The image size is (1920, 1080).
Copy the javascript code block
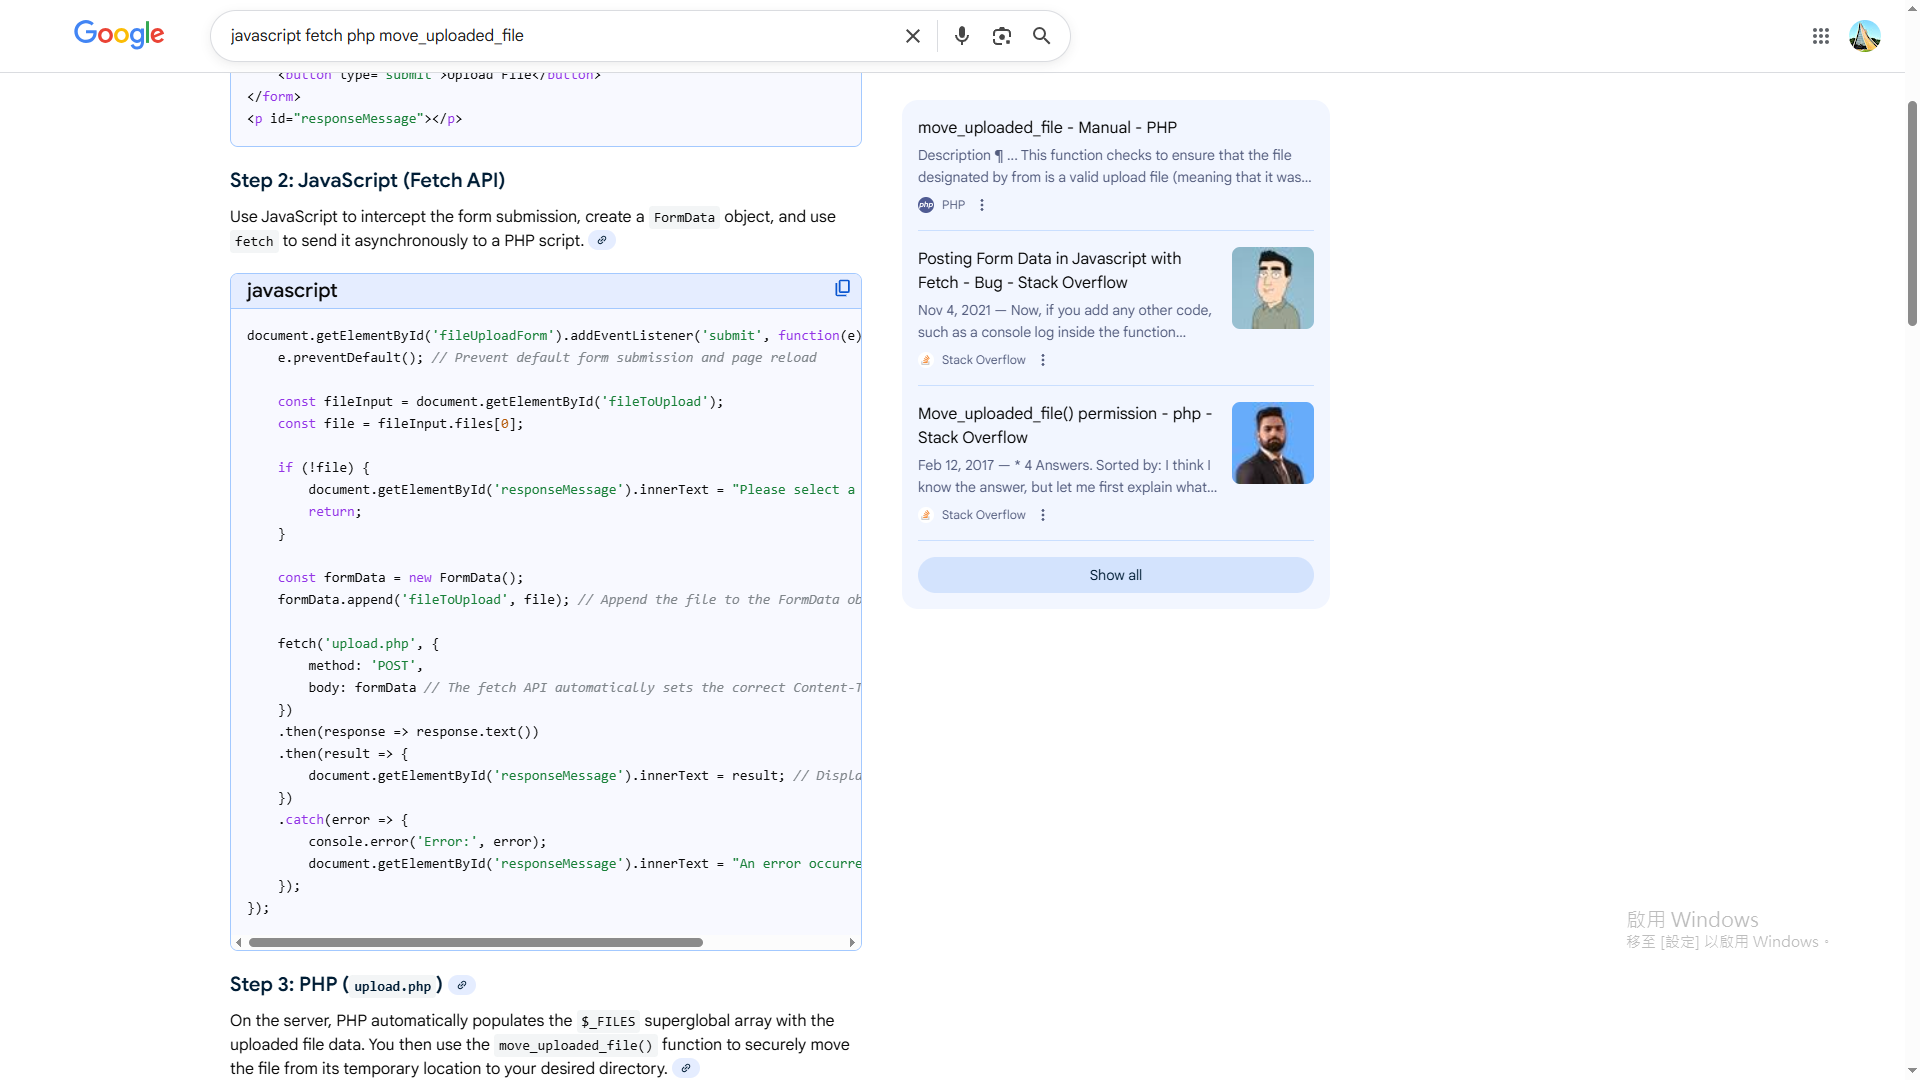(842, 289)
